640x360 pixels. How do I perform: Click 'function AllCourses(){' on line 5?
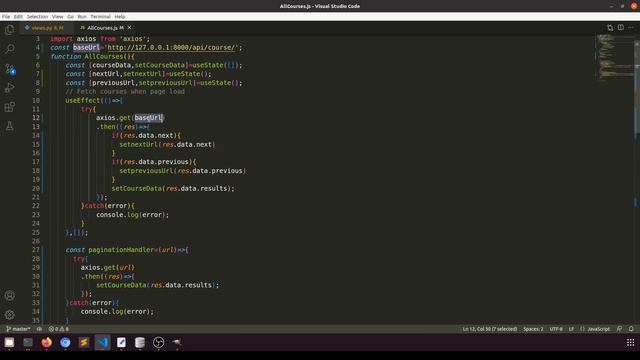pyautogui.click(x=92, y=56)
